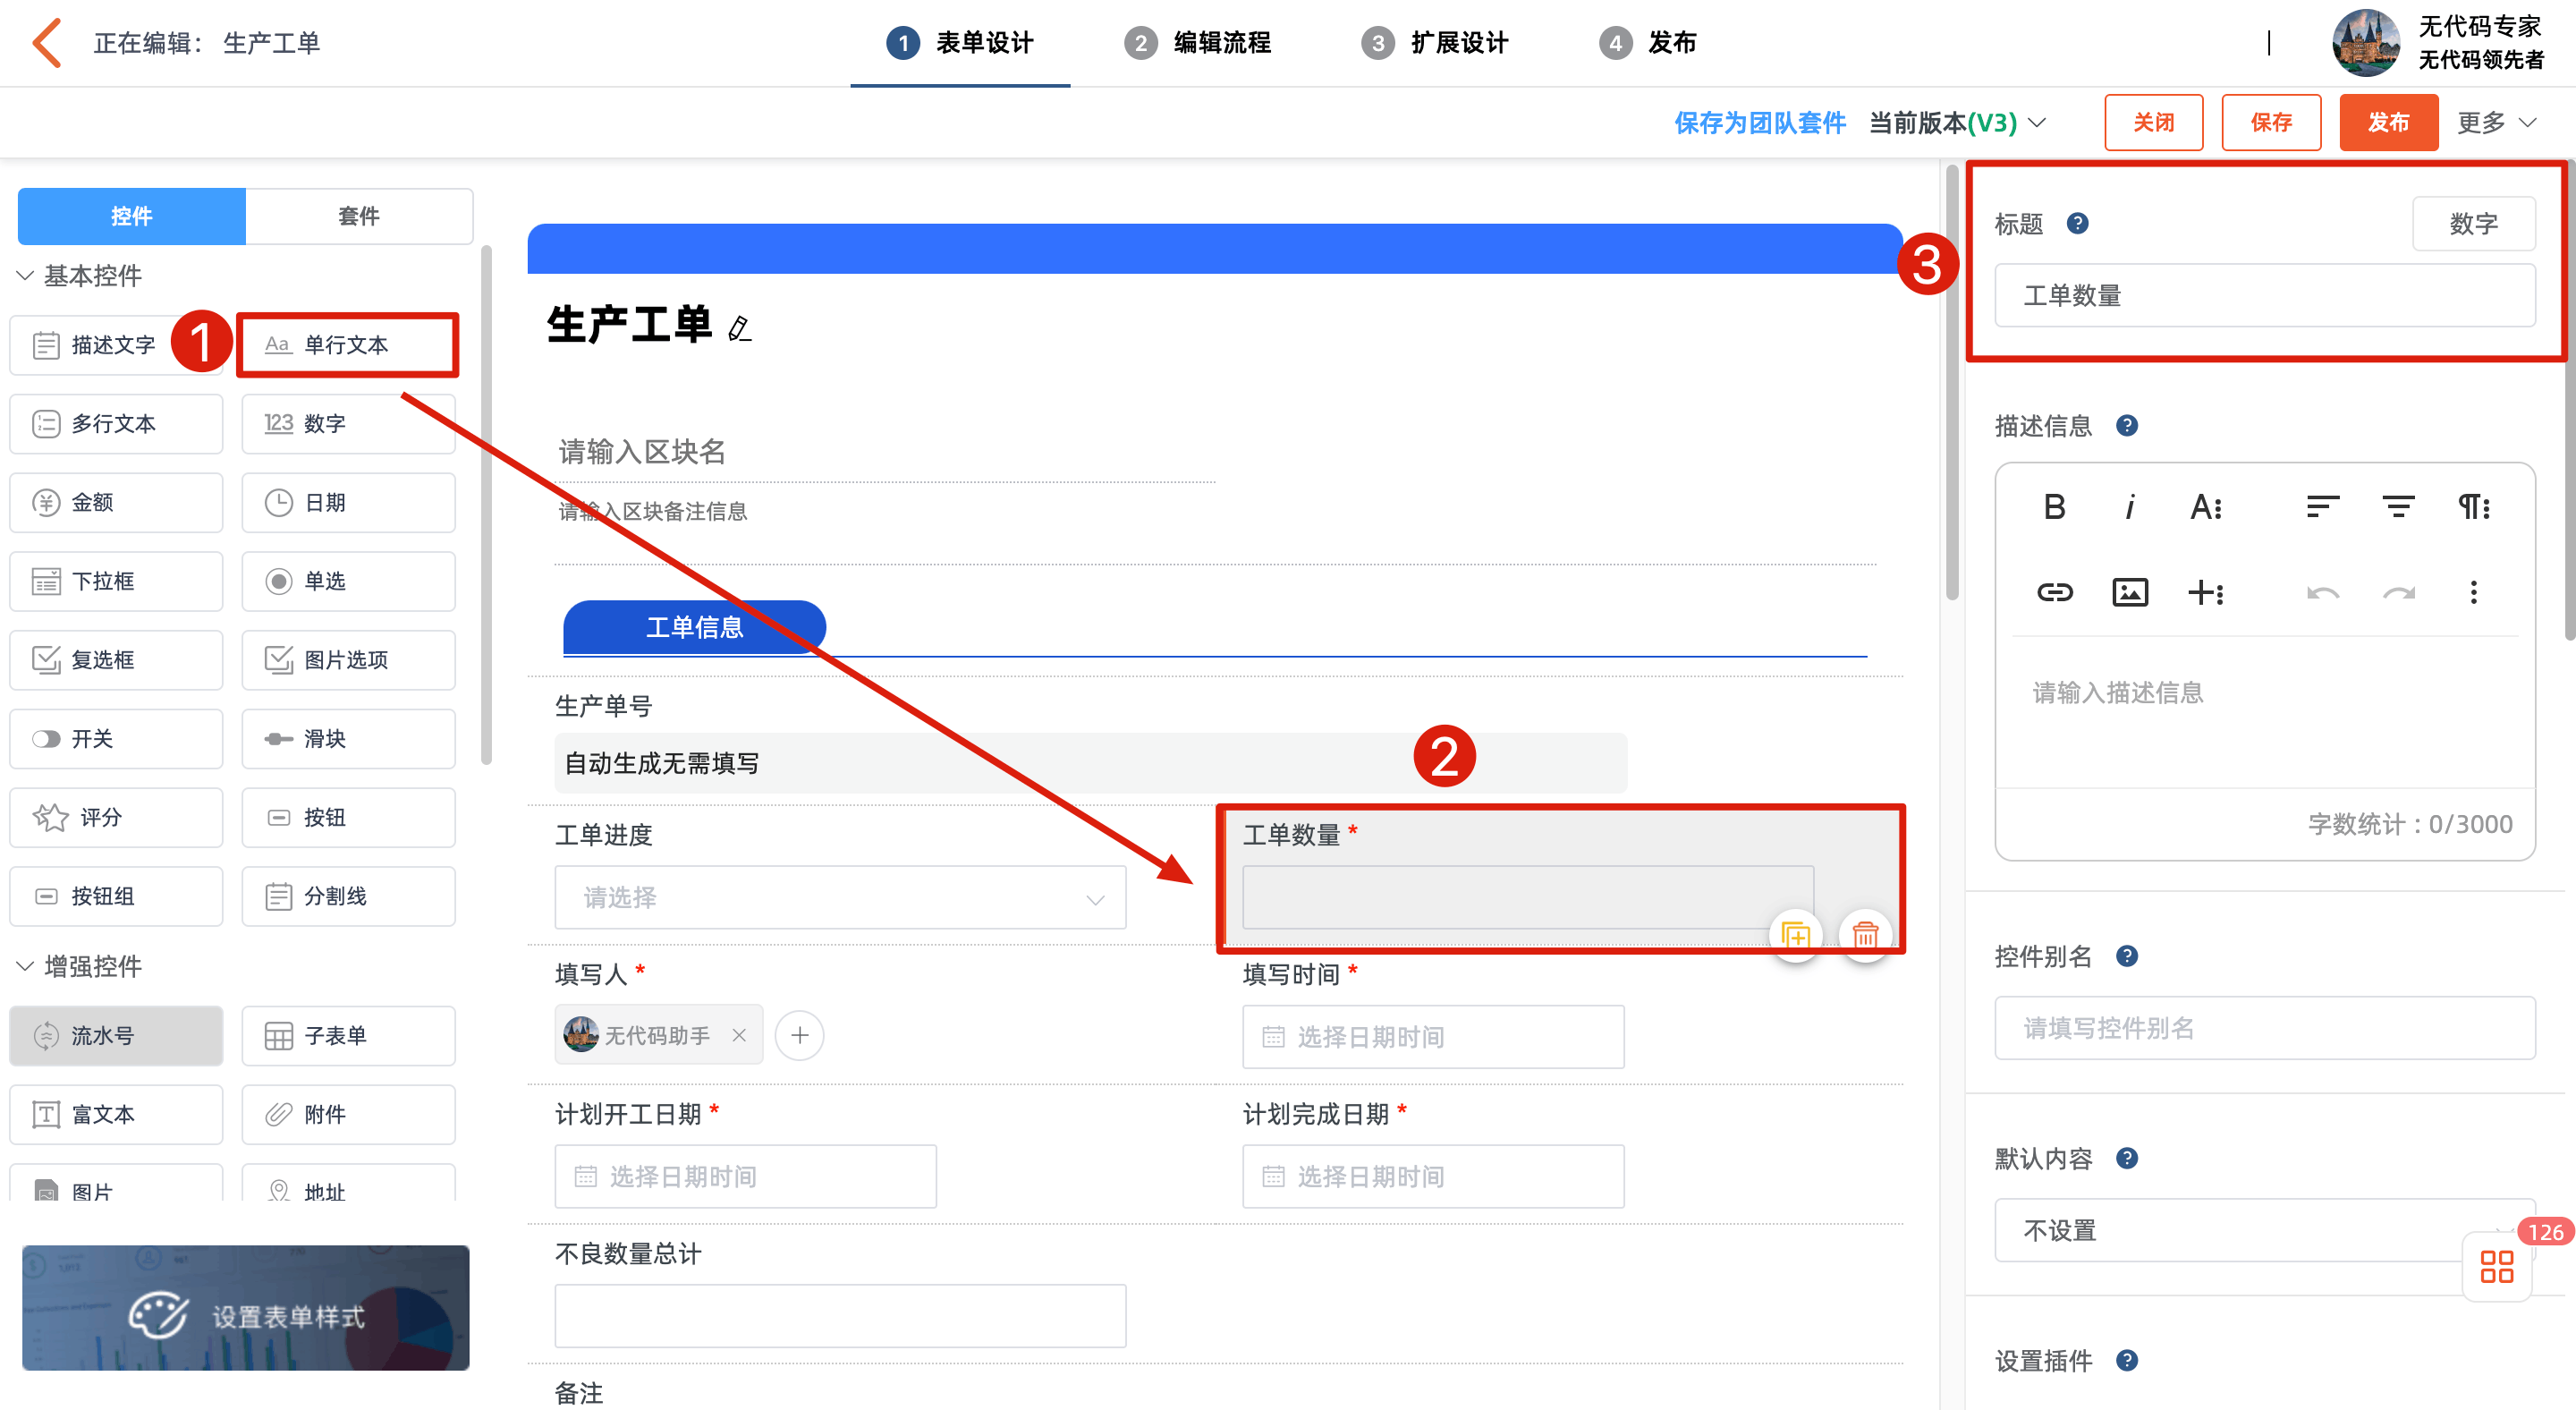This screenshot has height=1410, width=2576.
Task: Switch to the 套件 tab
Action: (358, 216)
